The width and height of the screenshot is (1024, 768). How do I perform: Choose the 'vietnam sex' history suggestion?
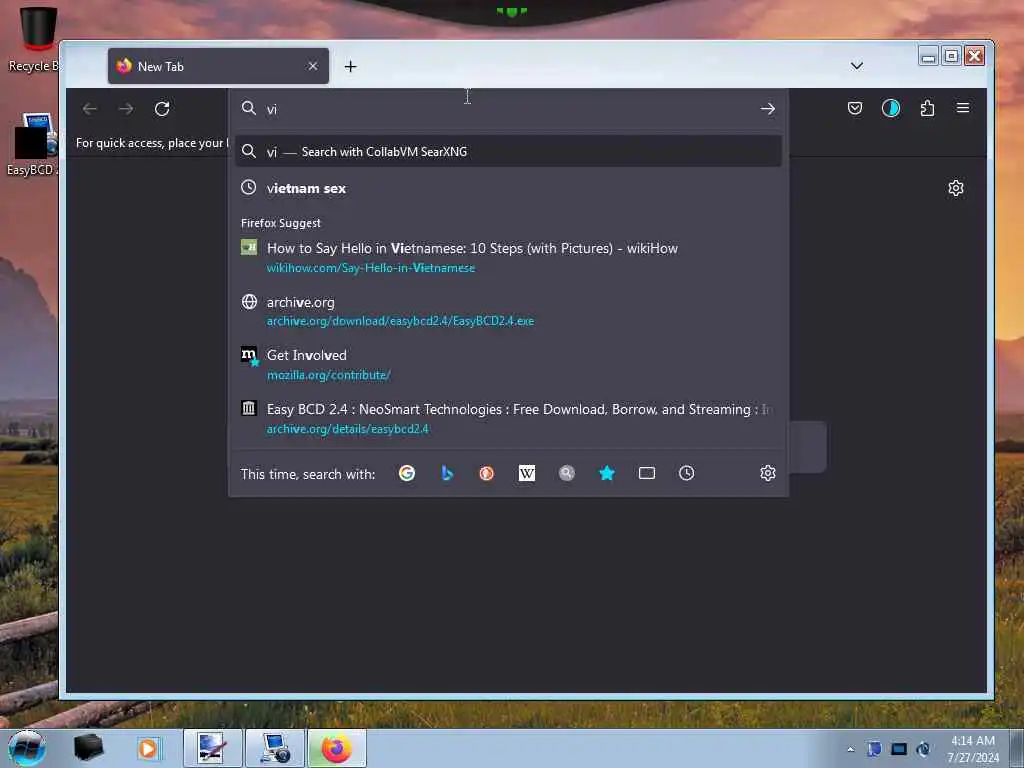(508, 188)
